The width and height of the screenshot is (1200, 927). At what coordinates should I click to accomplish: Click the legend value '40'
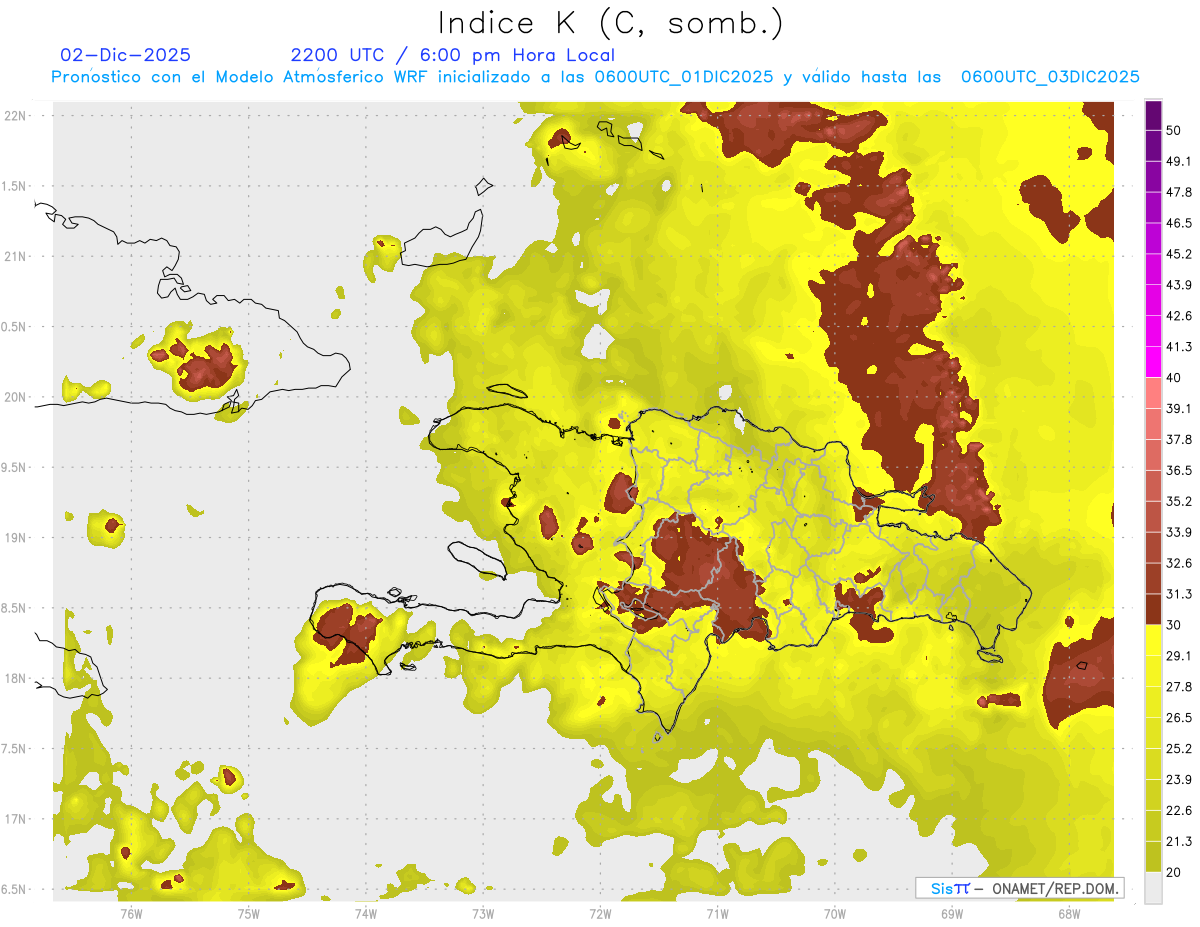point(1174,378)
